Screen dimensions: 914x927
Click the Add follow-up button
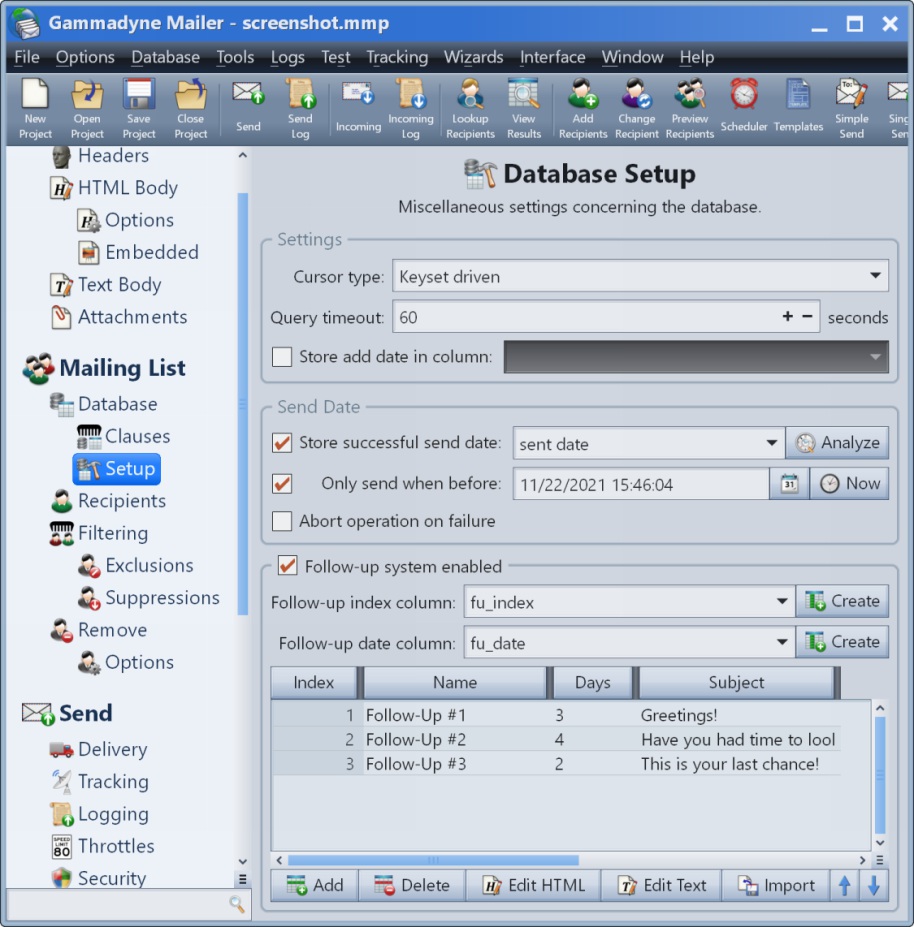pos(315,885)
